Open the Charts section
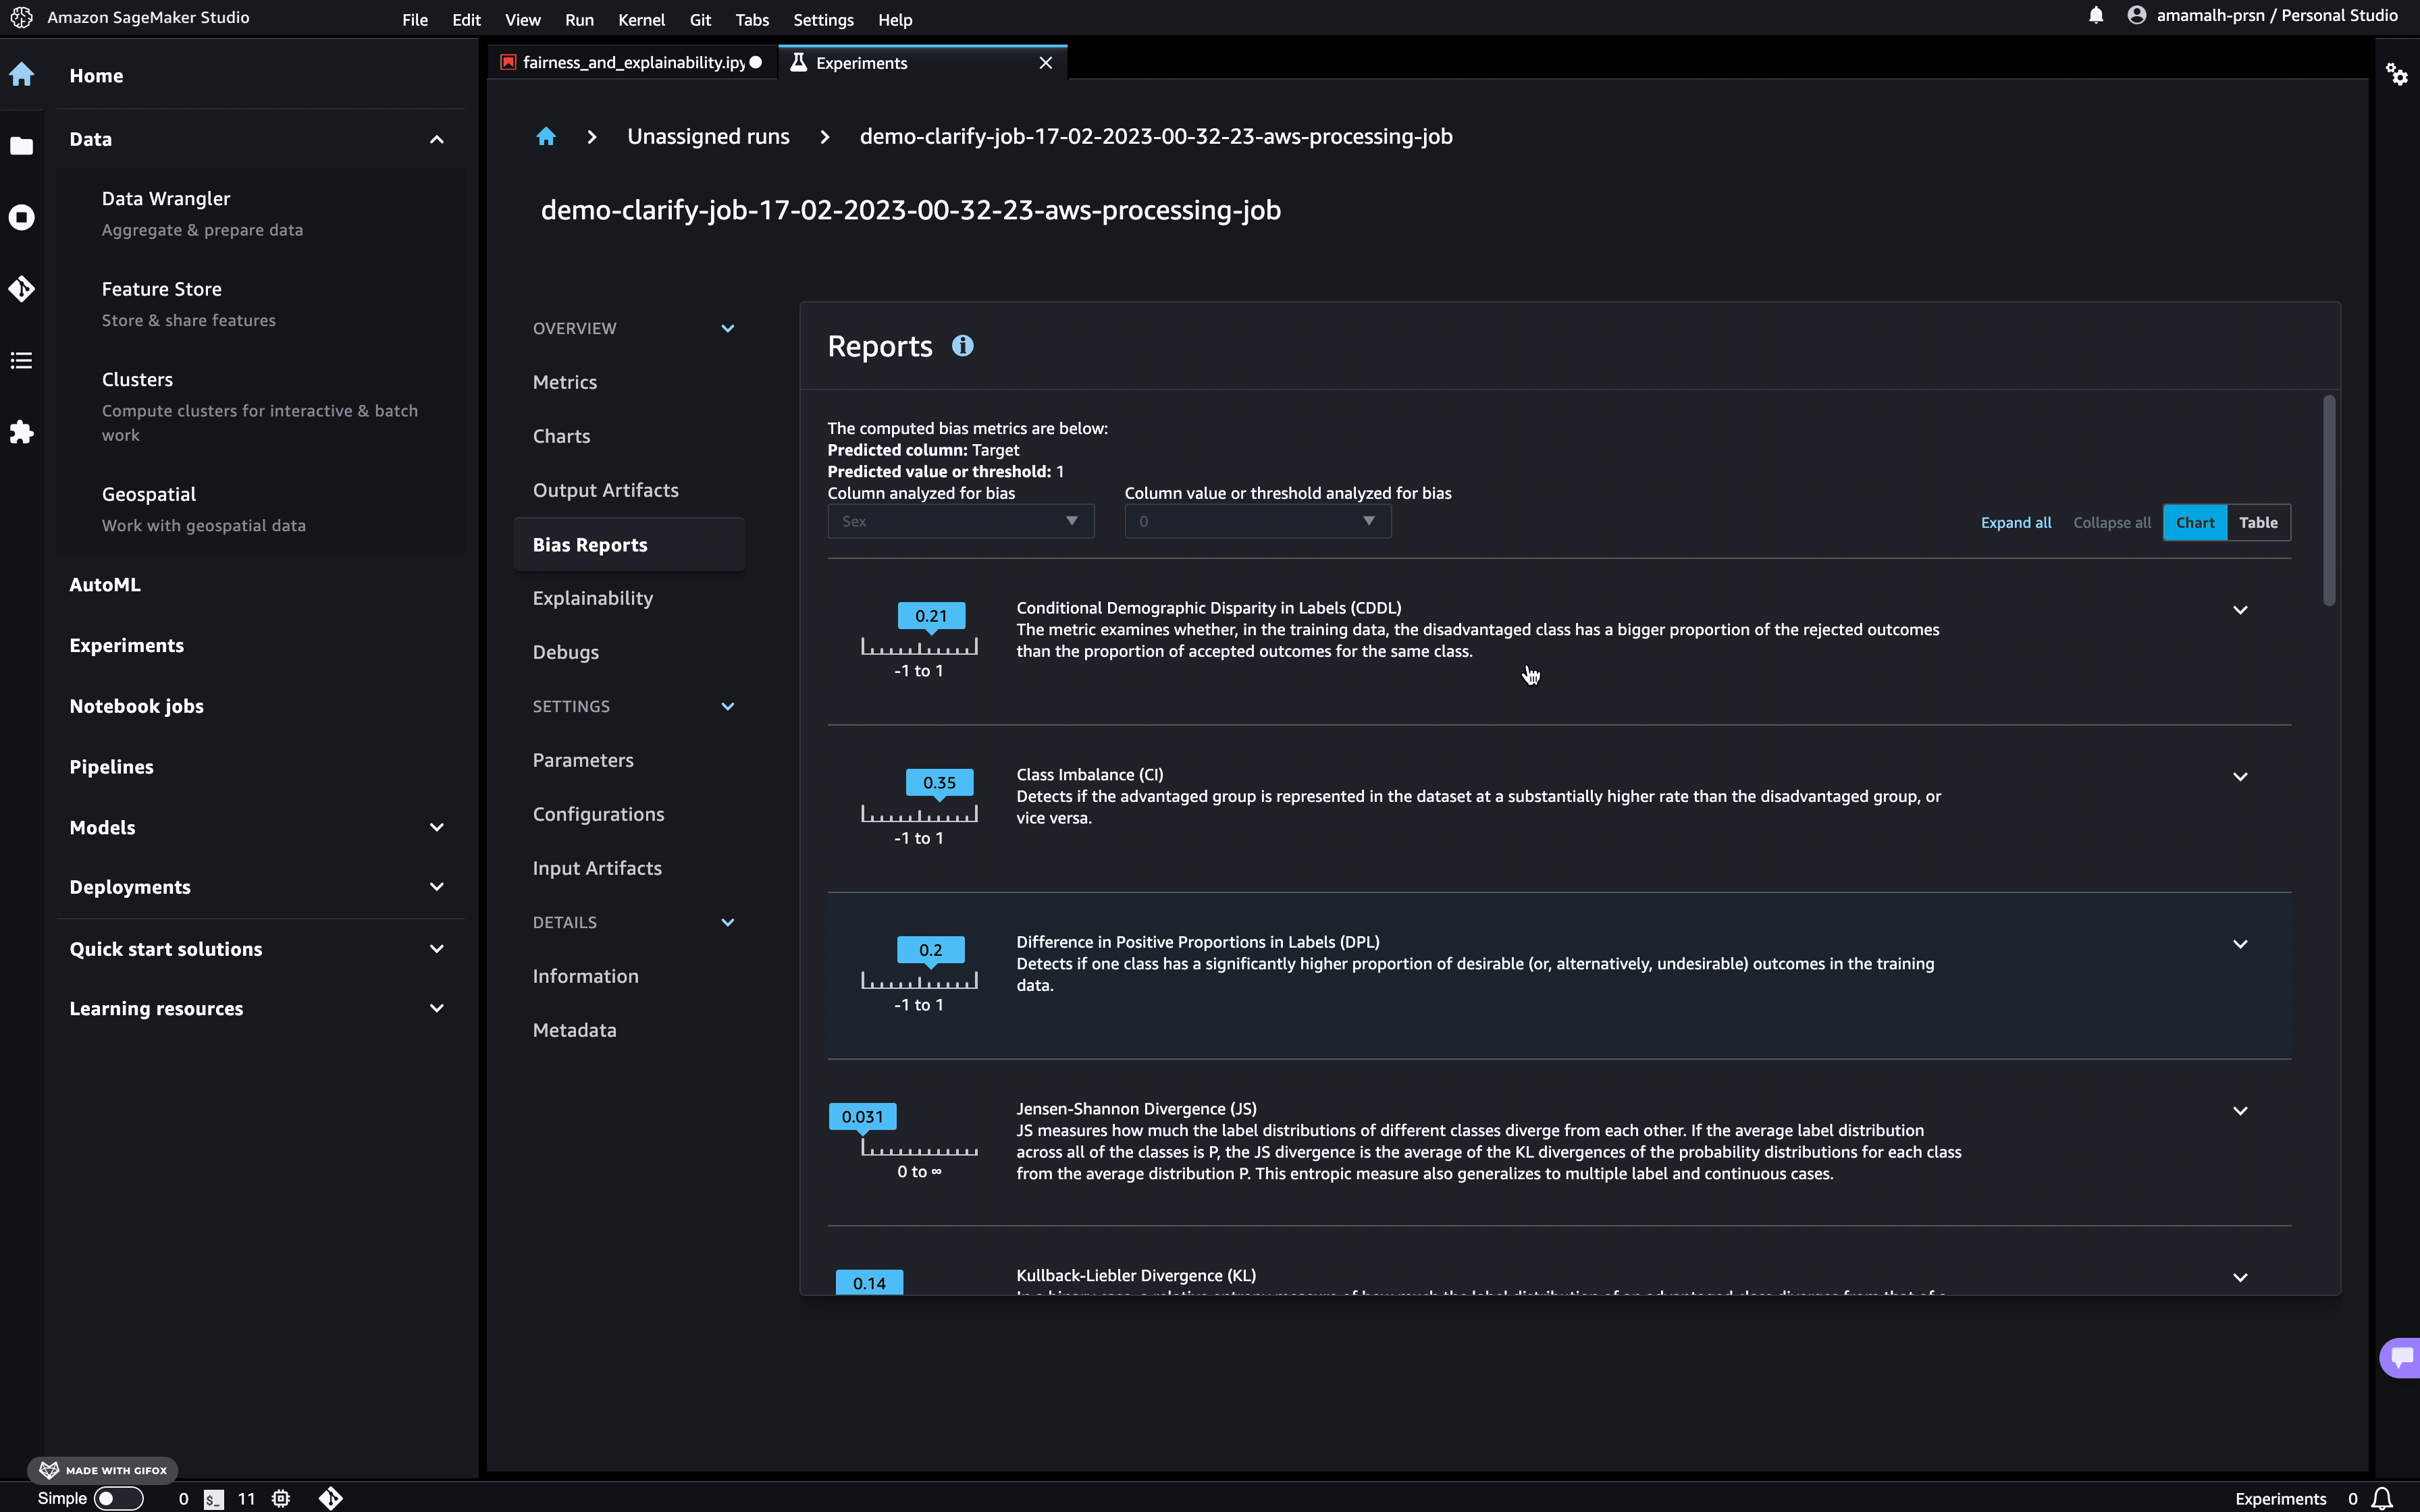Image resolution: width=2420 pixels, height=1512 pixels. pos(561,436)
